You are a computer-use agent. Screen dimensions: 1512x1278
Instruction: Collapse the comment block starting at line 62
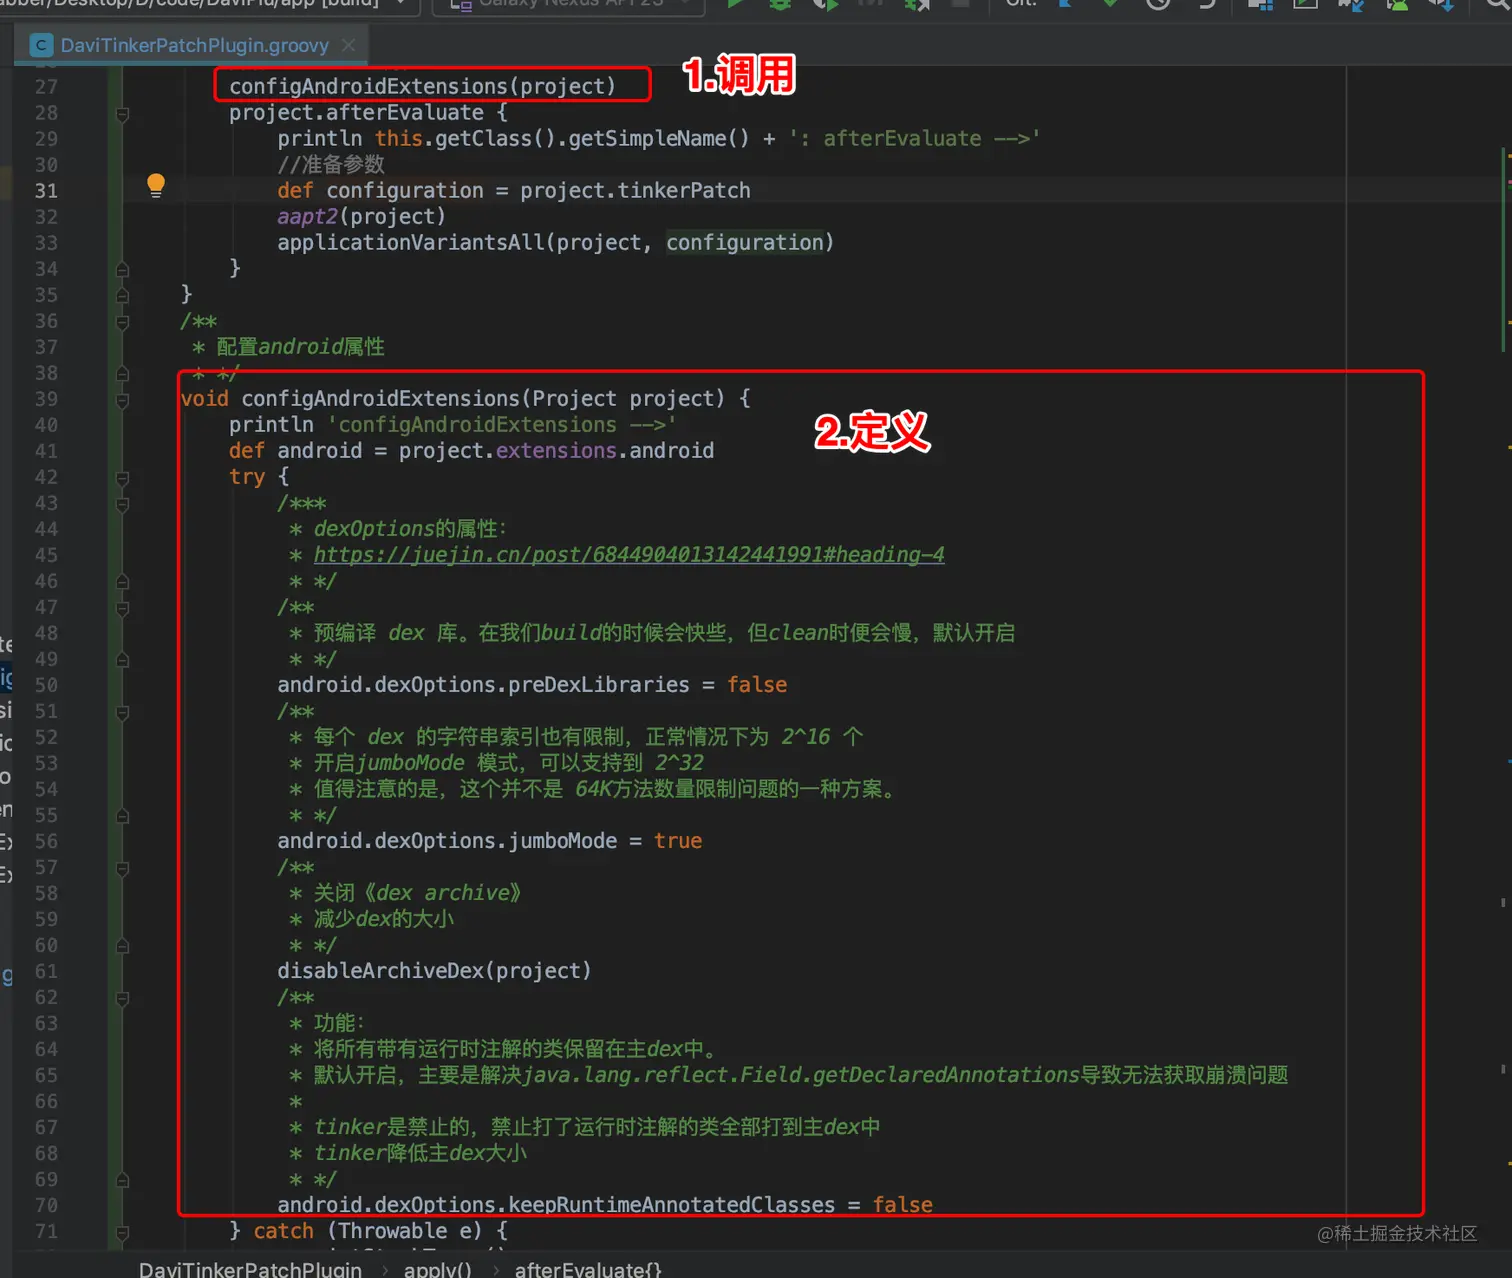pyautogui.click(x=122, y=998)
